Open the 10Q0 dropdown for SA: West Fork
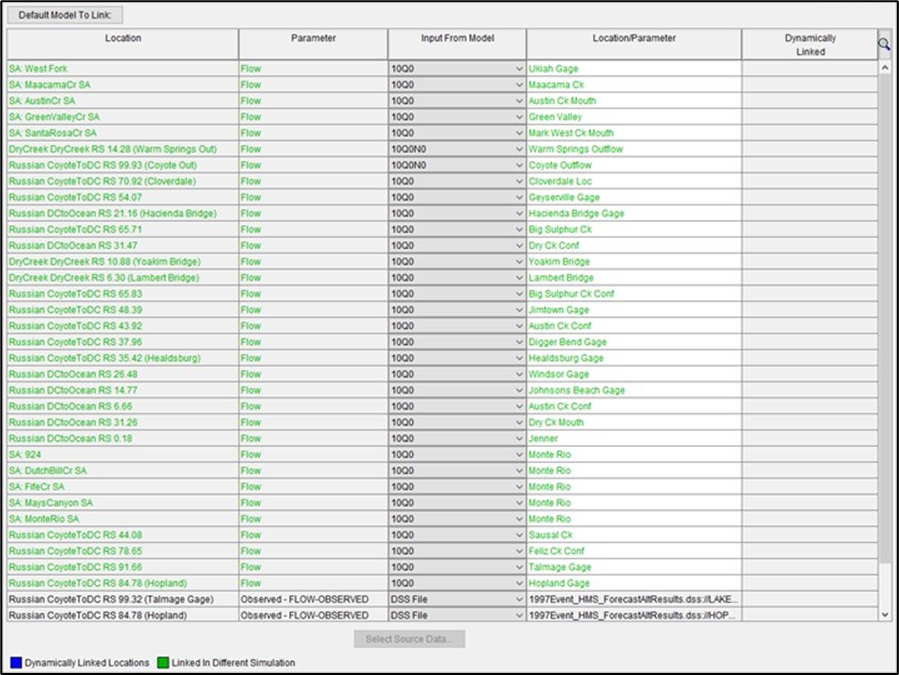This screenshot has height=675, width=899. [517, 68]
